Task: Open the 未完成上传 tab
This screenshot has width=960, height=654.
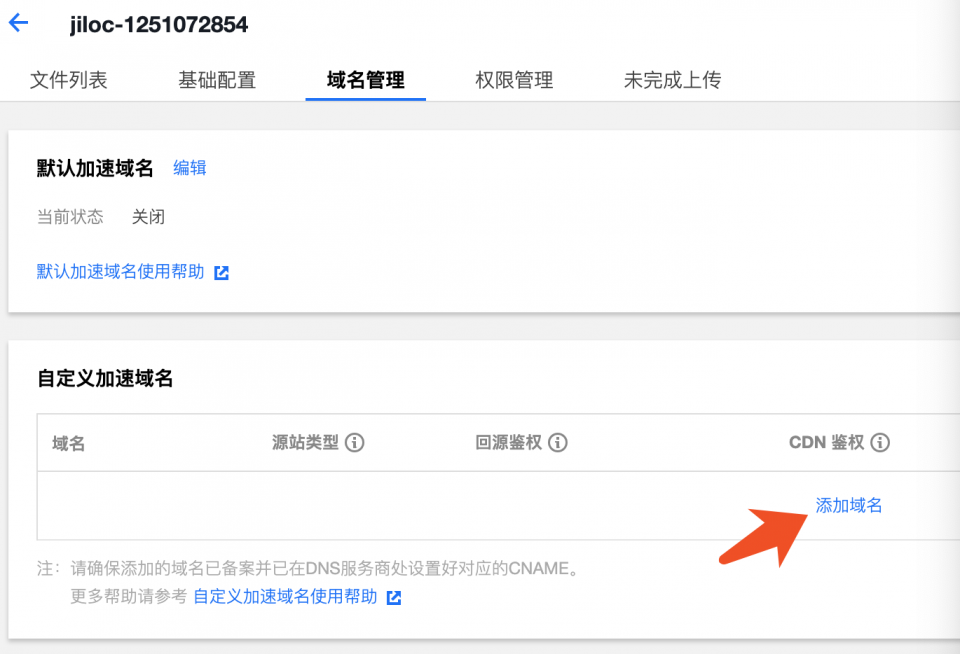Action: click(672, 80)
